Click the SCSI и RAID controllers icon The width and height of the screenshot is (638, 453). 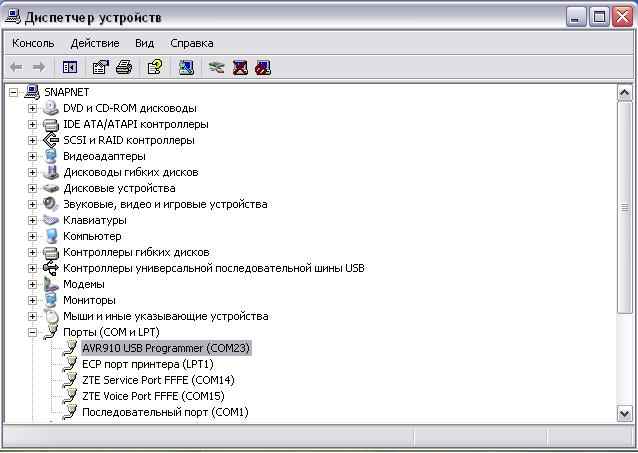click(50, 140)
